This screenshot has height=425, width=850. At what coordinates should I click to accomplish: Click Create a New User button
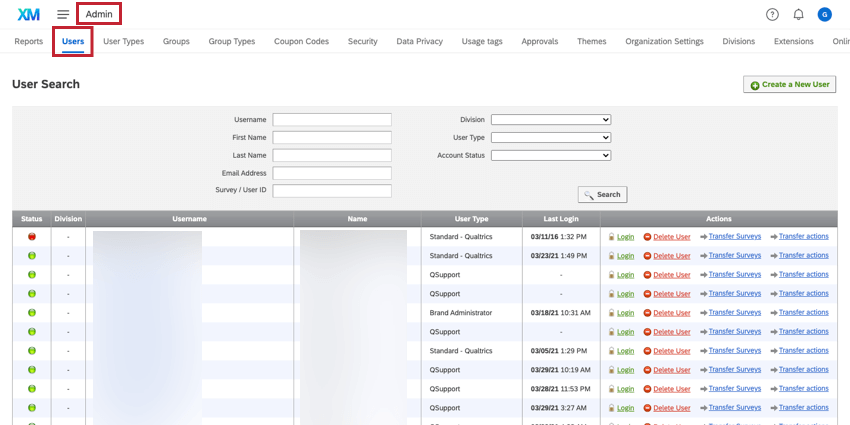[x=790, y=85]
